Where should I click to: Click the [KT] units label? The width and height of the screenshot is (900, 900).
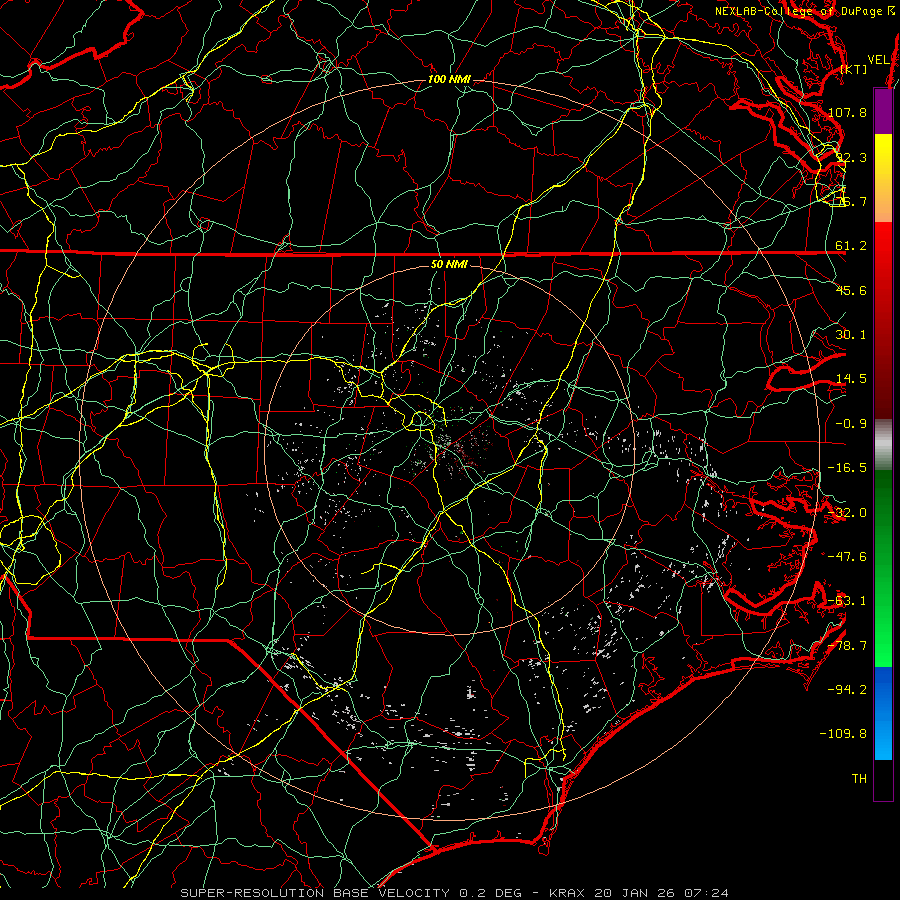coord(854,69)
